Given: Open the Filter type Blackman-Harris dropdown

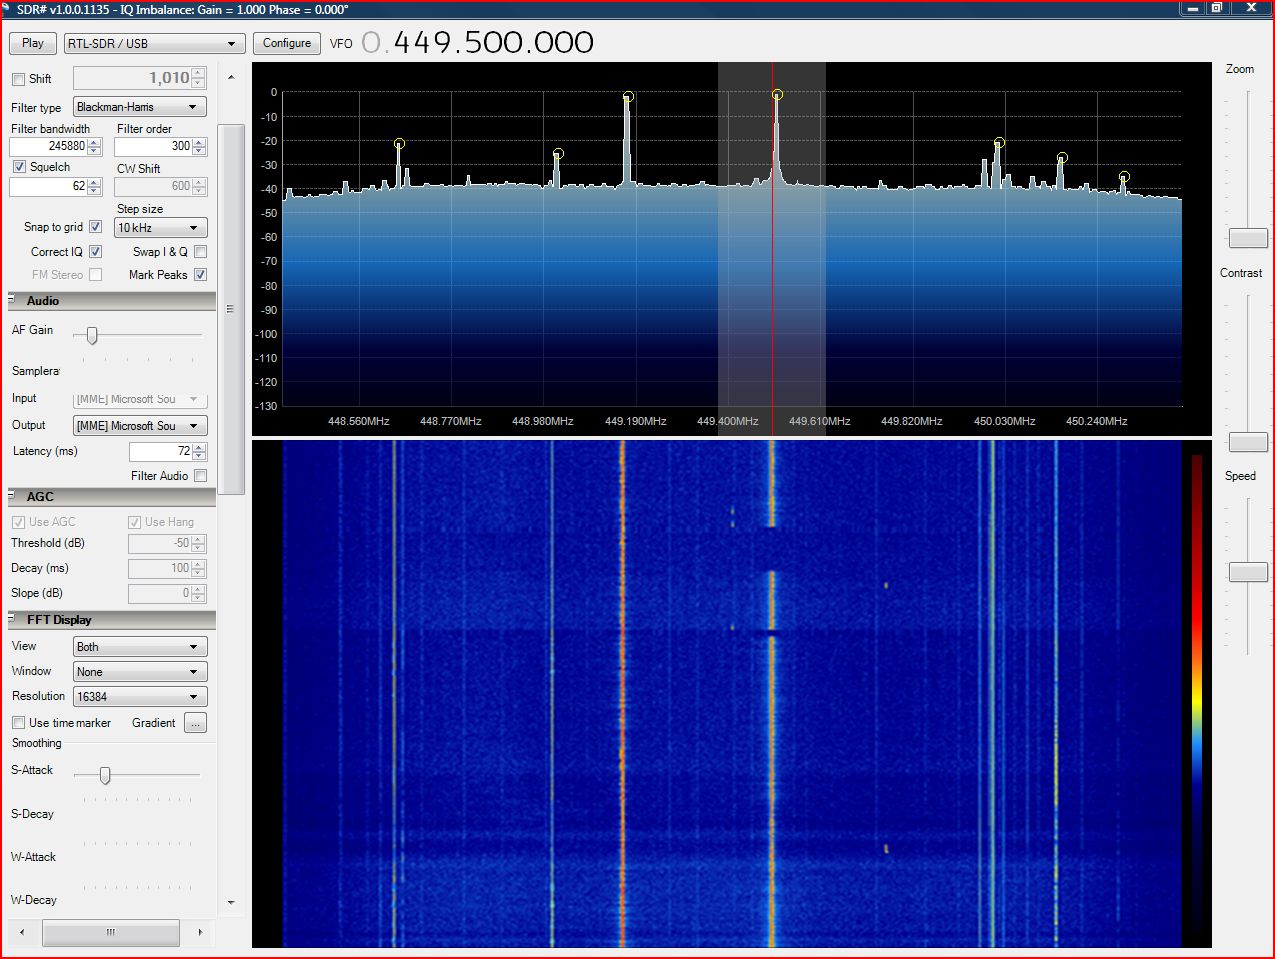Looking at the screenshot, I should [x=140, y=107].
